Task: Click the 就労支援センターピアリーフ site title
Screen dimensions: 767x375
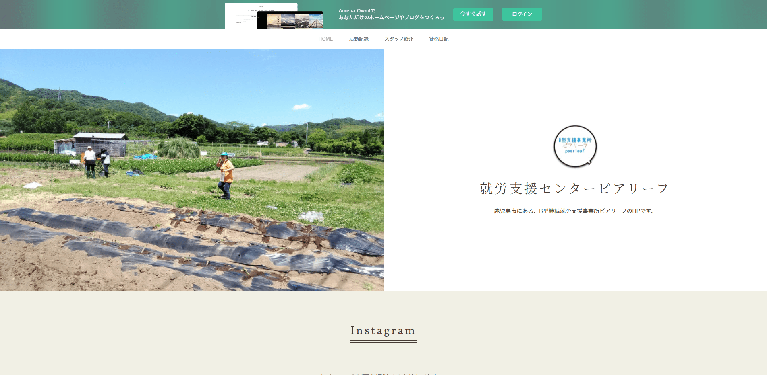Action: 574,189
